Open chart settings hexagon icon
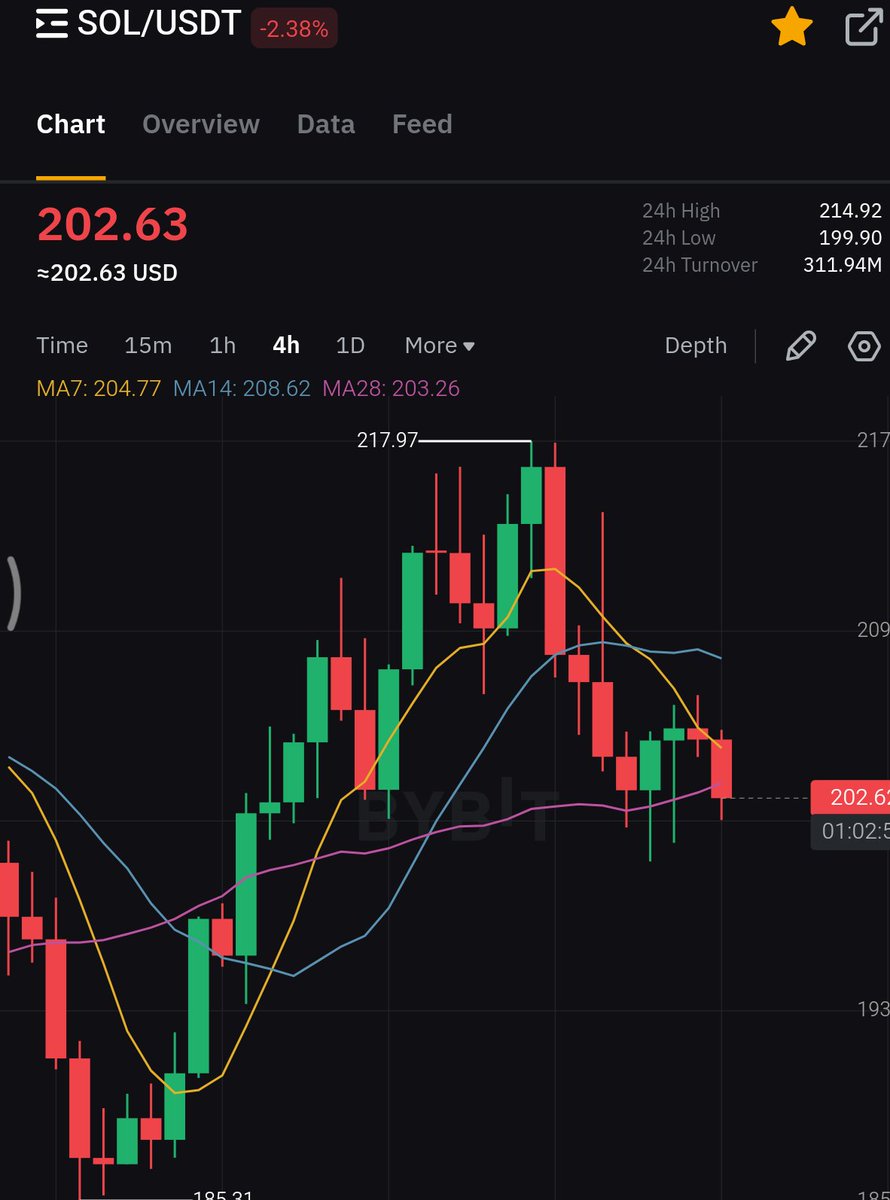This screenshot has height=1200, width=890. click(x=864, y=346)
